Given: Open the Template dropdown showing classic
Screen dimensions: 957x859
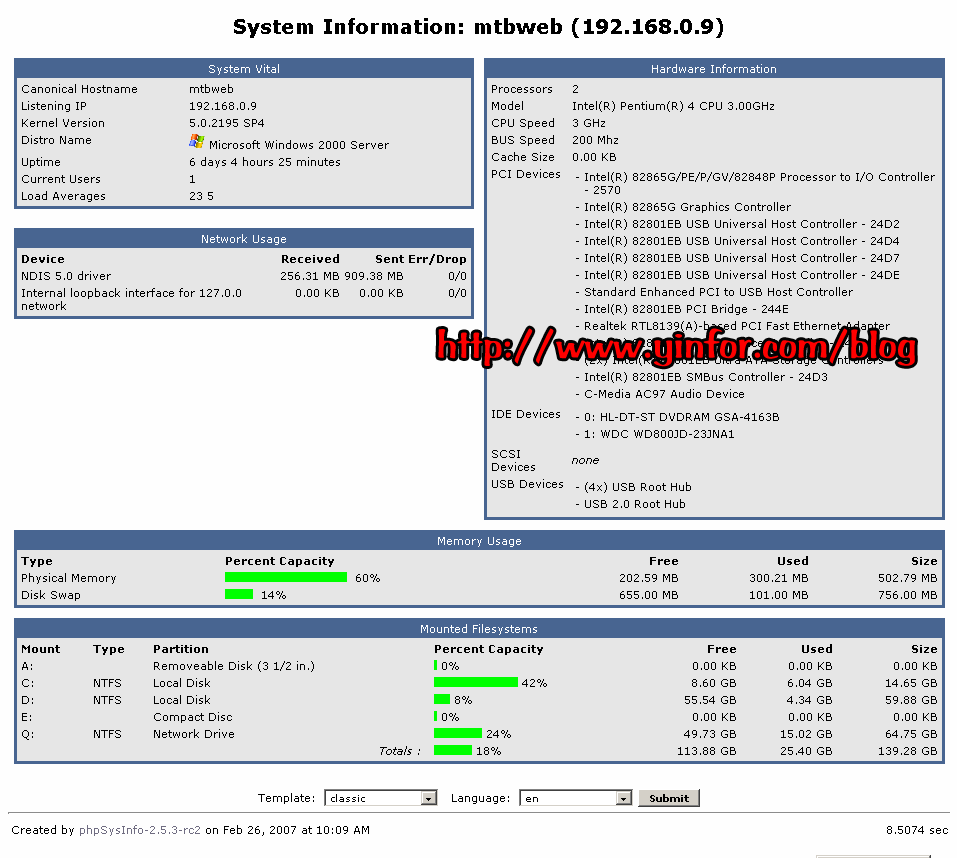Looking at the screenshot, I should [381, 798].
